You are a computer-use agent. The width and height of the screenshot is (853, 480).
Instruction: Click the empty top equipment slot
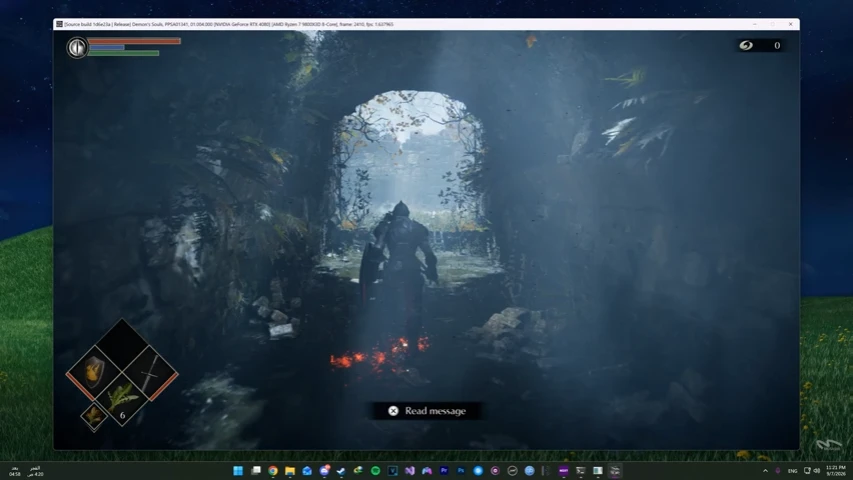(x=122, y=345)
